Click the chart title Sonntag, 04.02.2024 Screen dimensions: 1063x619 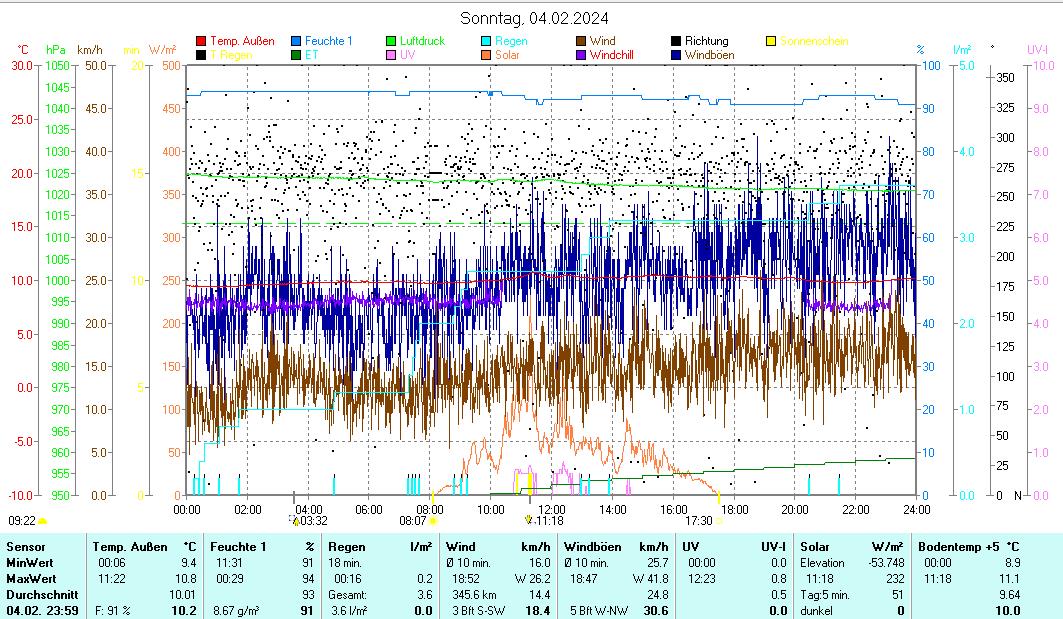tap(534, 18)
